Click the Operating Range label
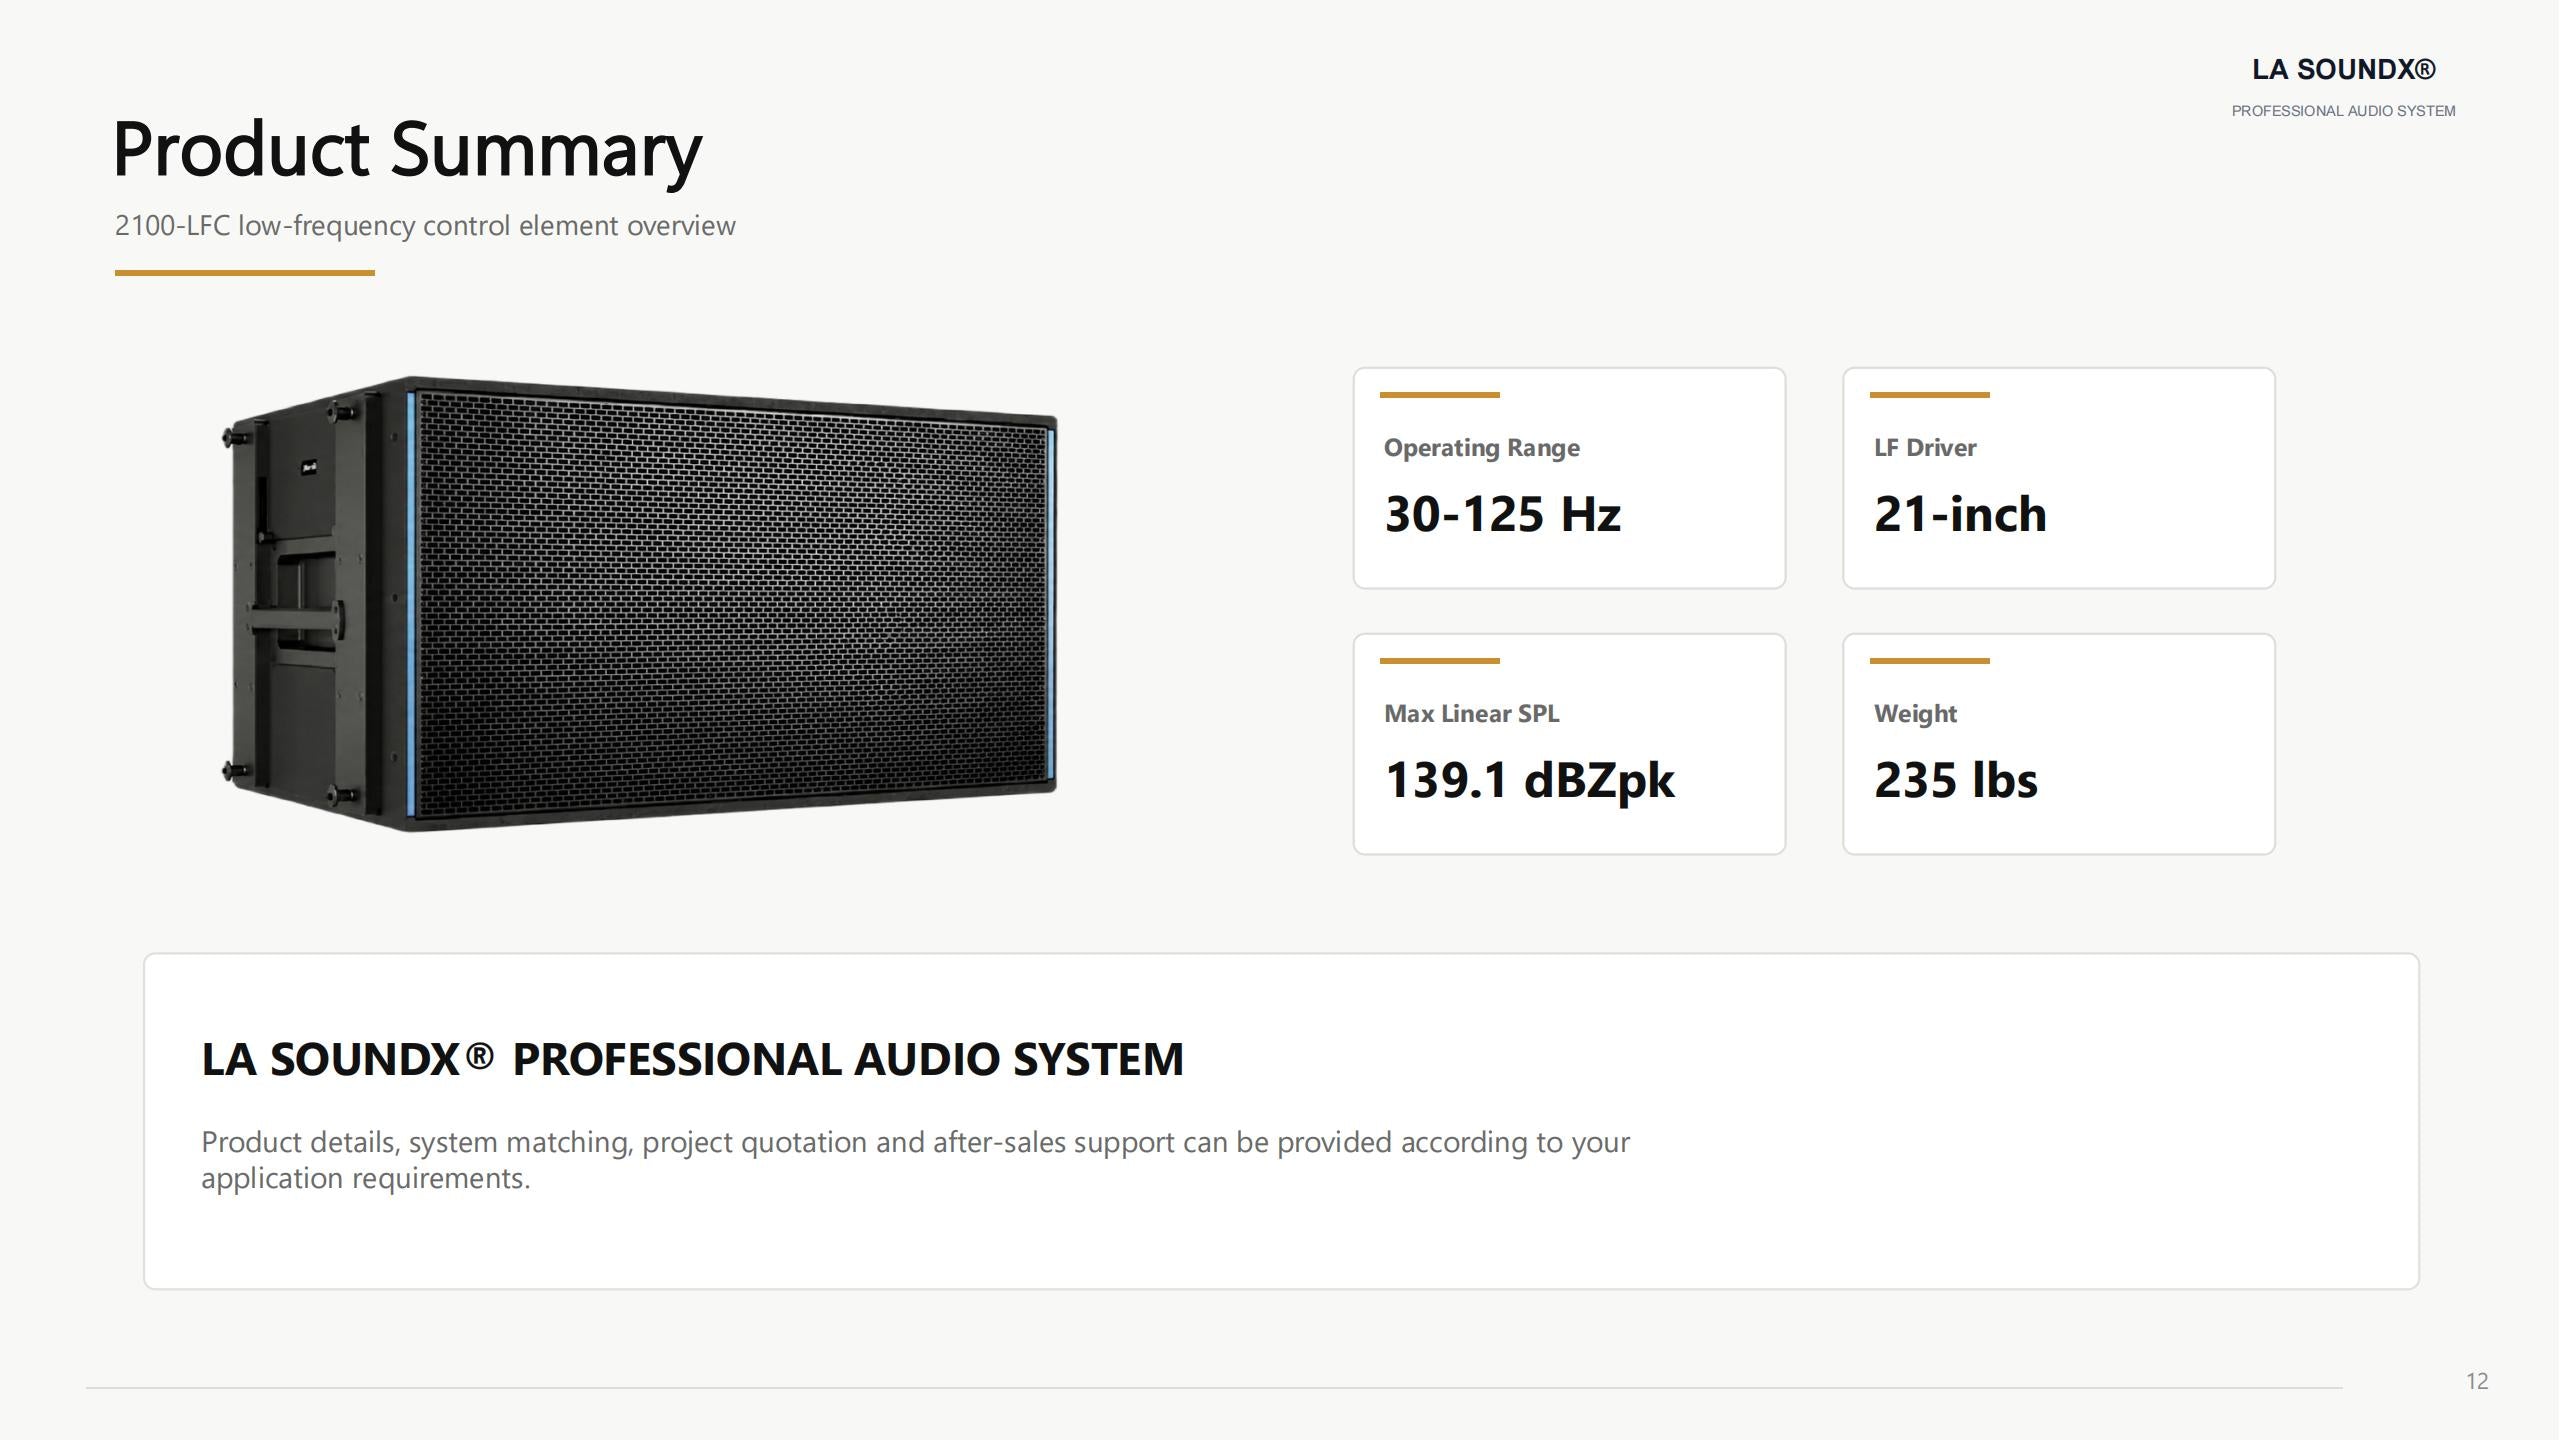 pos(1481,448)
